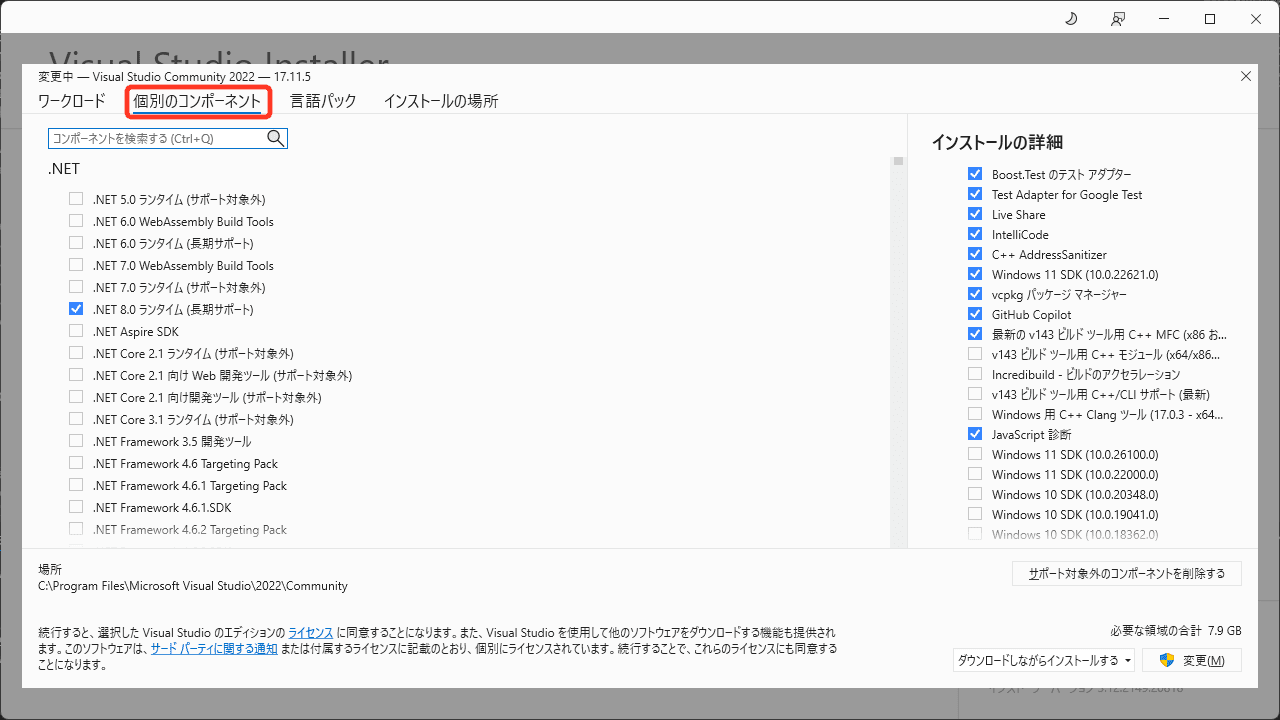Image resolution: width=1280 pixels, height=720 pixels.
Task: Open the dark theme toggle icon
Action: point(1070,18)
